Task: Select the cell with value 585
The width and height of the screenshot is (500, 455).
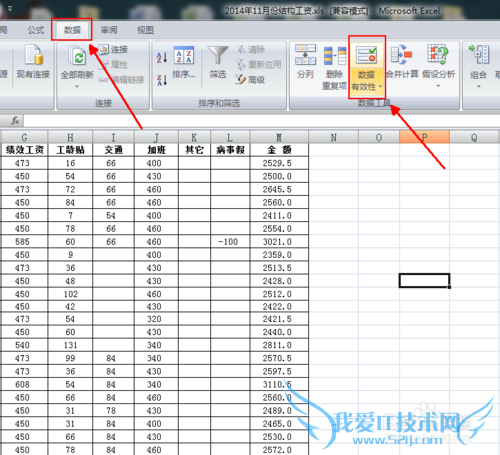Action: [x=24, y=242]
